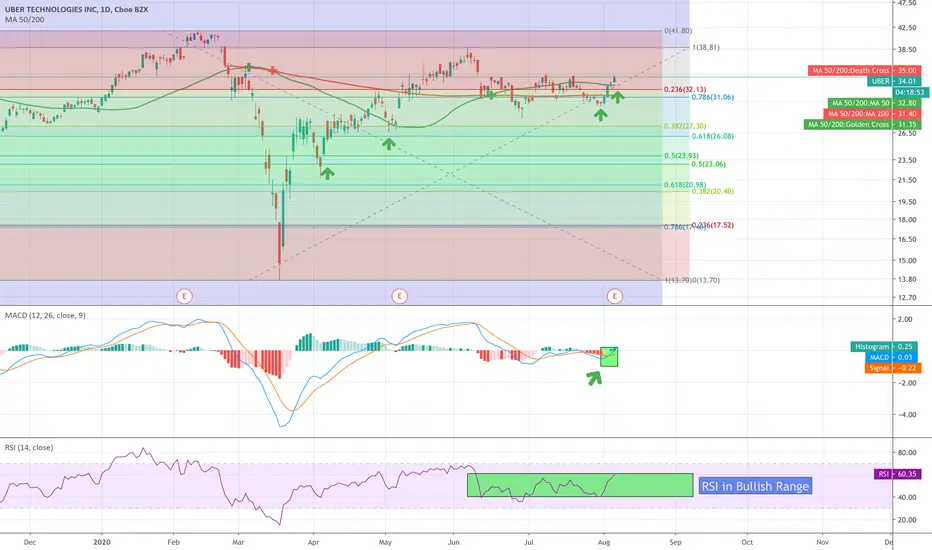Select the MA 200 31.40 price label

pos(872,114)
